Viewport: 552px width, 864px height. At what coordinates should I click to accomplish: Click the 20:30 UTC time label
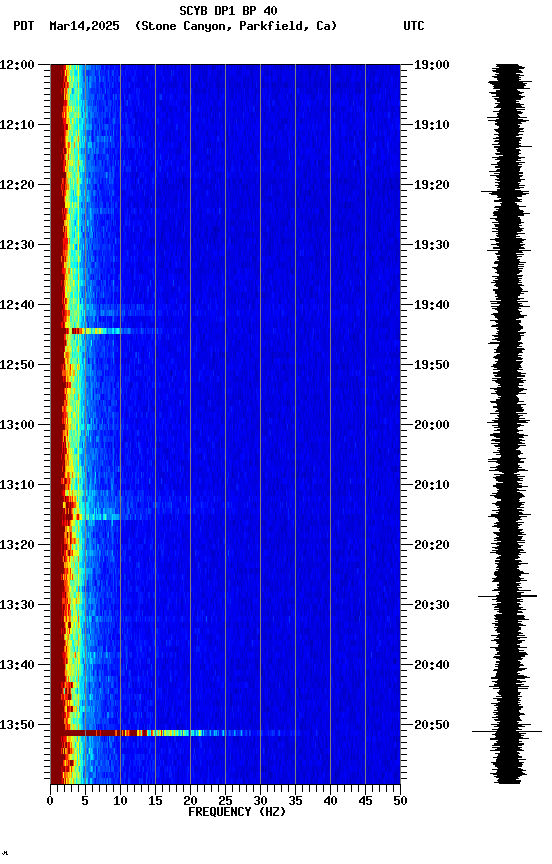pyautogui.click(x=432, y=605)
